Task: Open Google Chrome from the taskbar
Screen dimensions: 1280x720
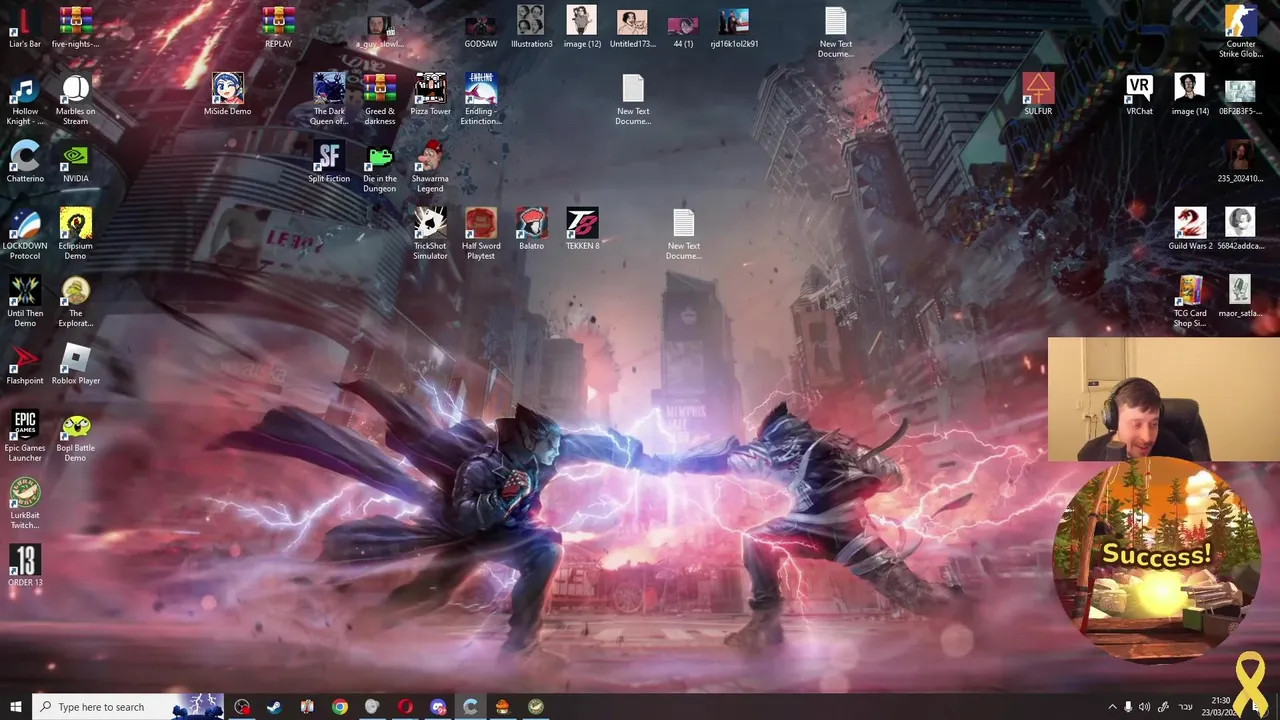Action: (x=340, y=707)
